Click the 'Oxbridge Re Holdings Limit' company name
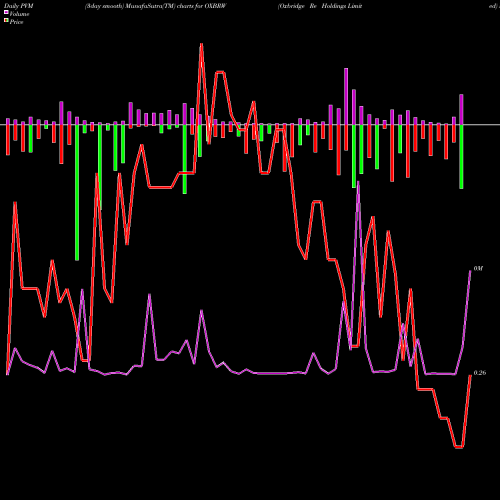The height and width of the screenshot is (500, 500). pyautogui.click(x=320, y=6)
